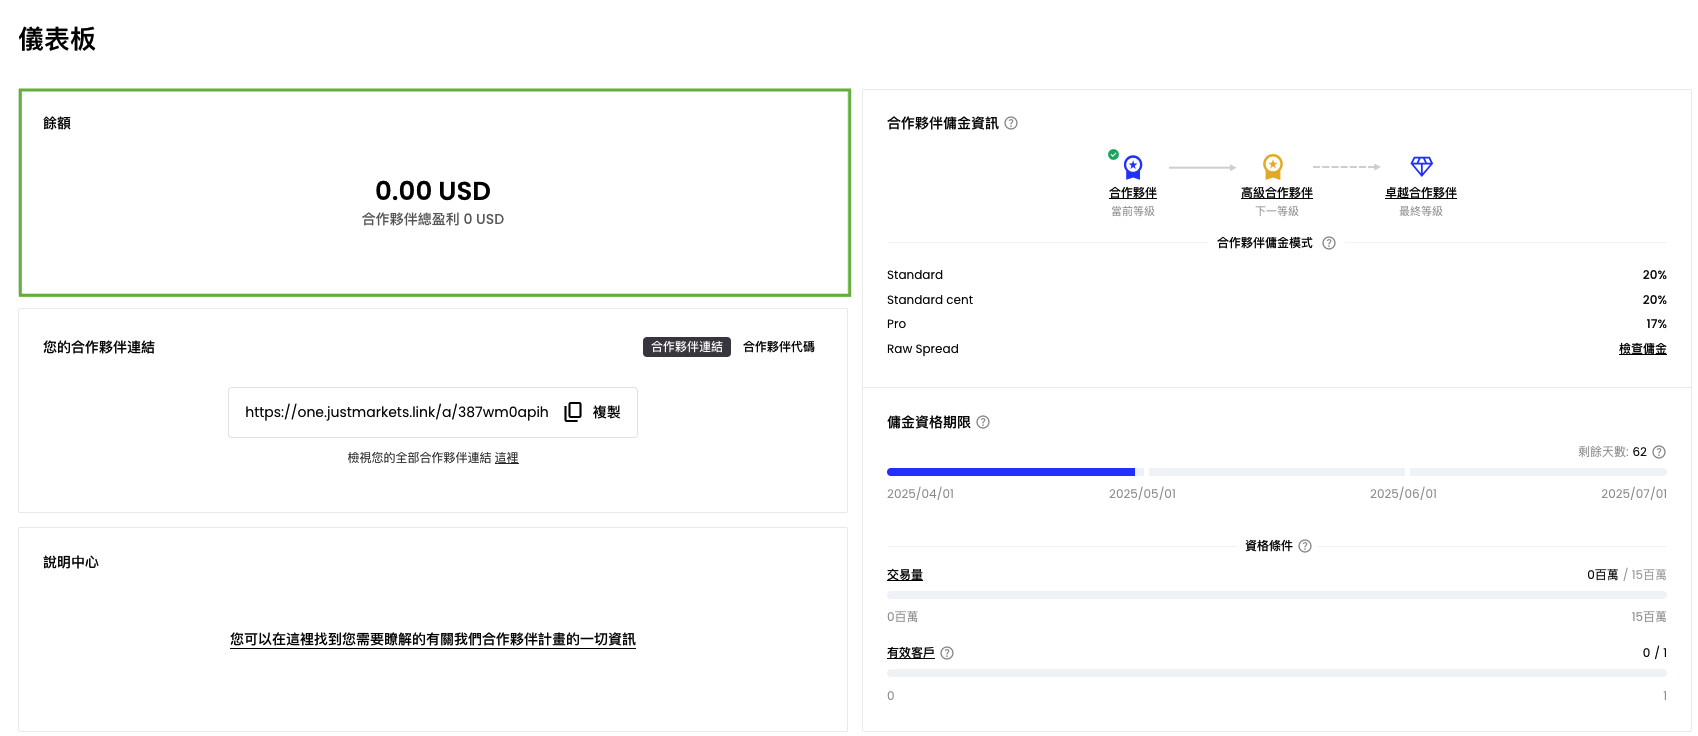This screenshot has height=736, width=1698.
Task: Click the 2025/05/01 date label
Action: (x=1142, y=494)
